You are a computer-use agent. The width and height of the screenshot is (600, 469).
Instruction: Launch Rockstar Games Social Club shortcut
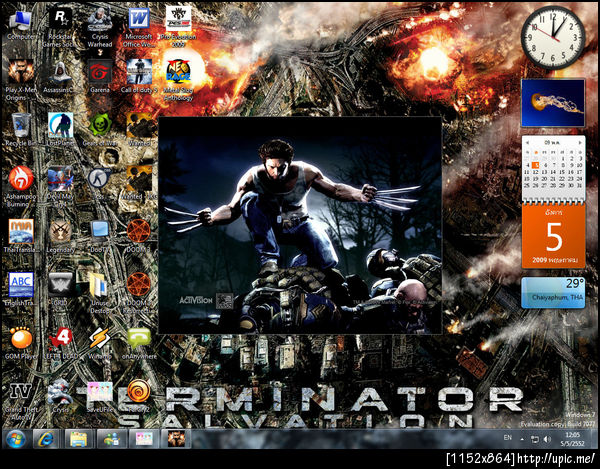60,28
